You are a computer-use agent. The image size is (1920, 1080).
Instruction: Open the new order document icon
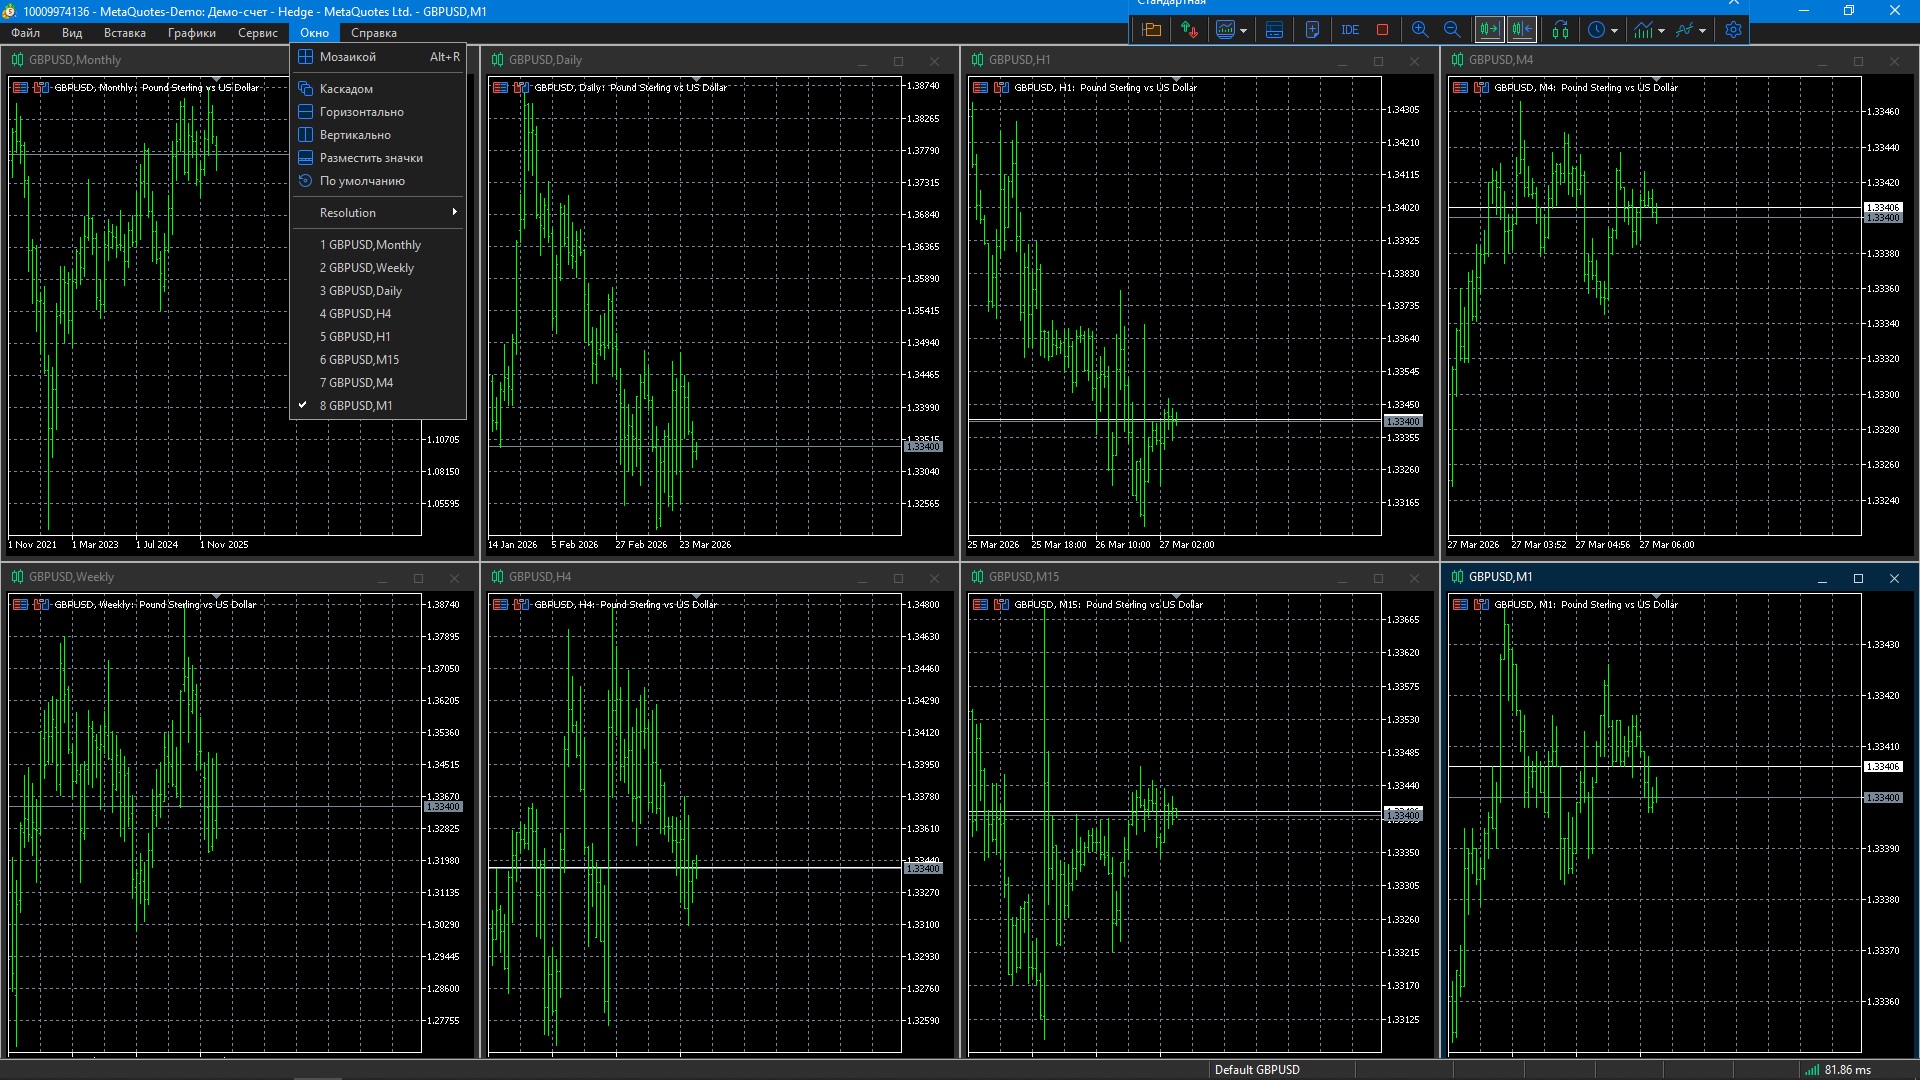click(x=1312, y=30)
